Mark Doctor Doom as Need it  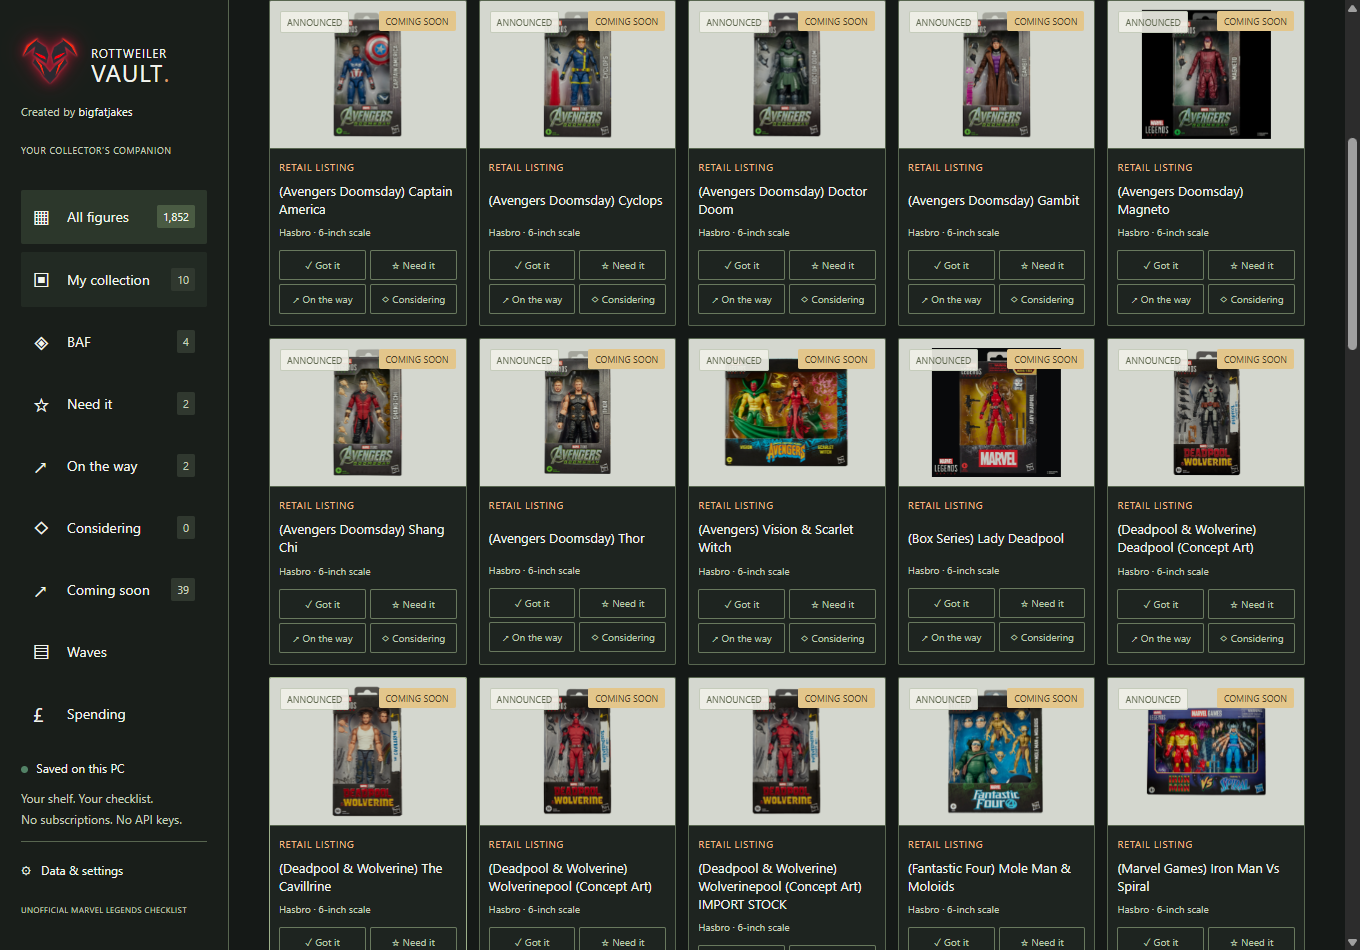pos(833,265)
